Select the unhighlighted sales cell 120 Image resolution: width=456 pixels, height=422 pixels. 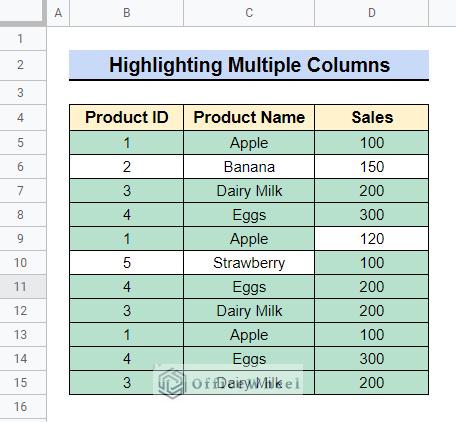(372, 239)
